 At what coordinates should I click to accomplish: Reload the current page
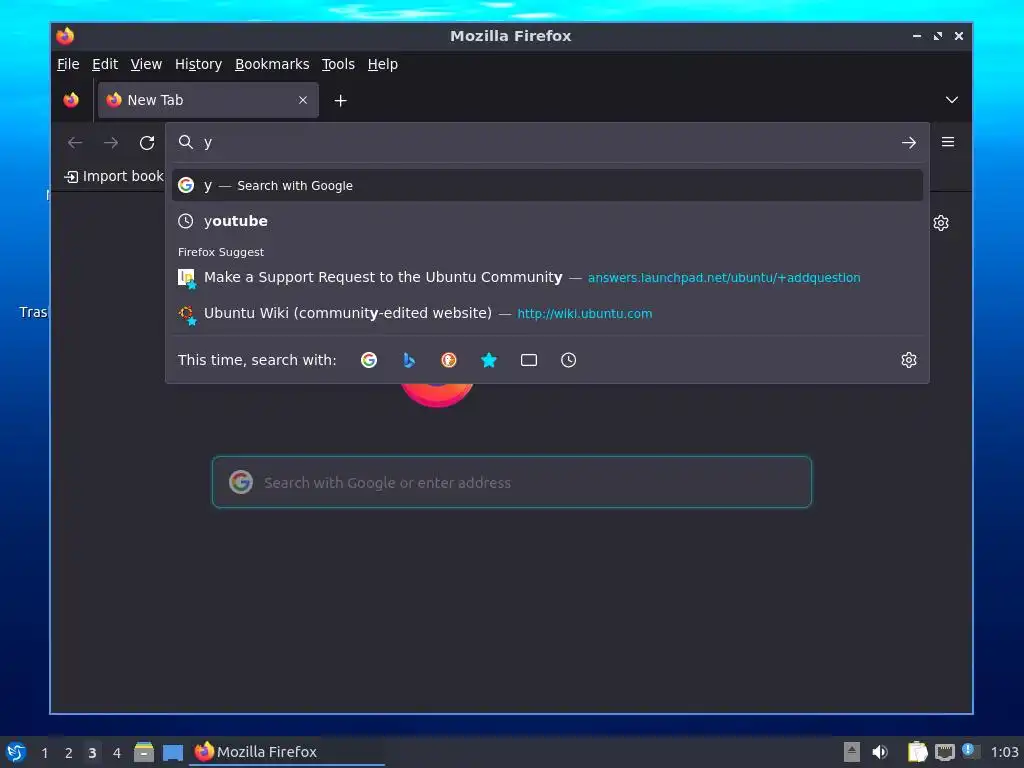point(147,142)
